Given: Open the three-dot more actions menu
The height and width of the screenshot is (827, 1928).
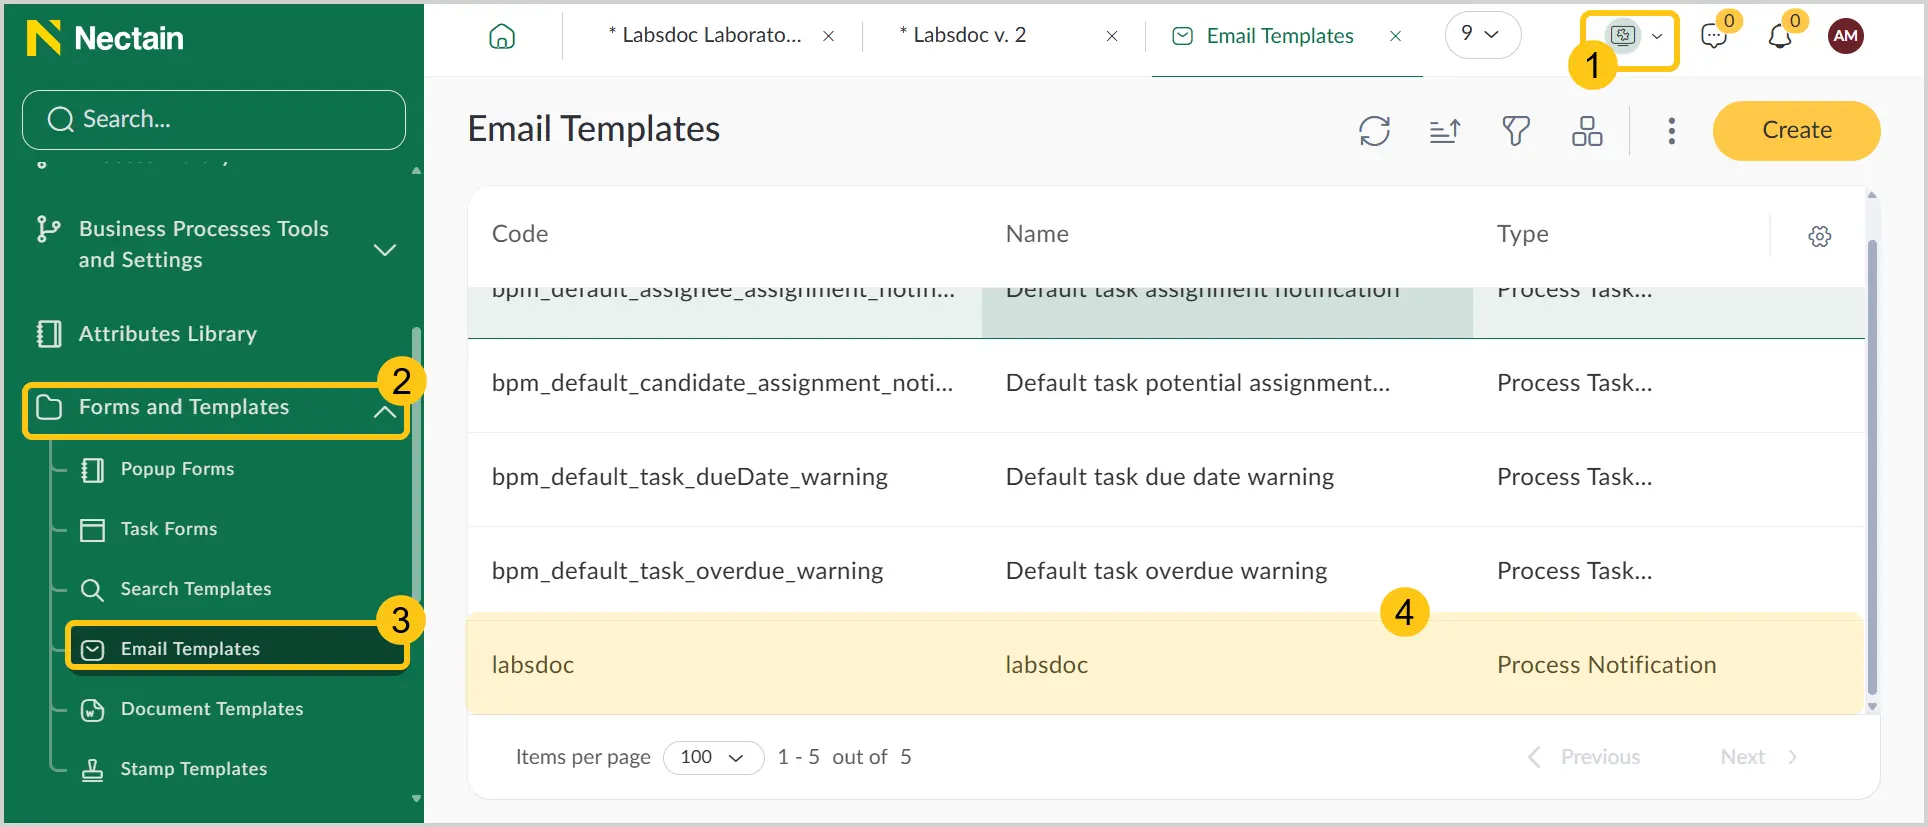Looking at the screenshot, I should [1671, 131].
